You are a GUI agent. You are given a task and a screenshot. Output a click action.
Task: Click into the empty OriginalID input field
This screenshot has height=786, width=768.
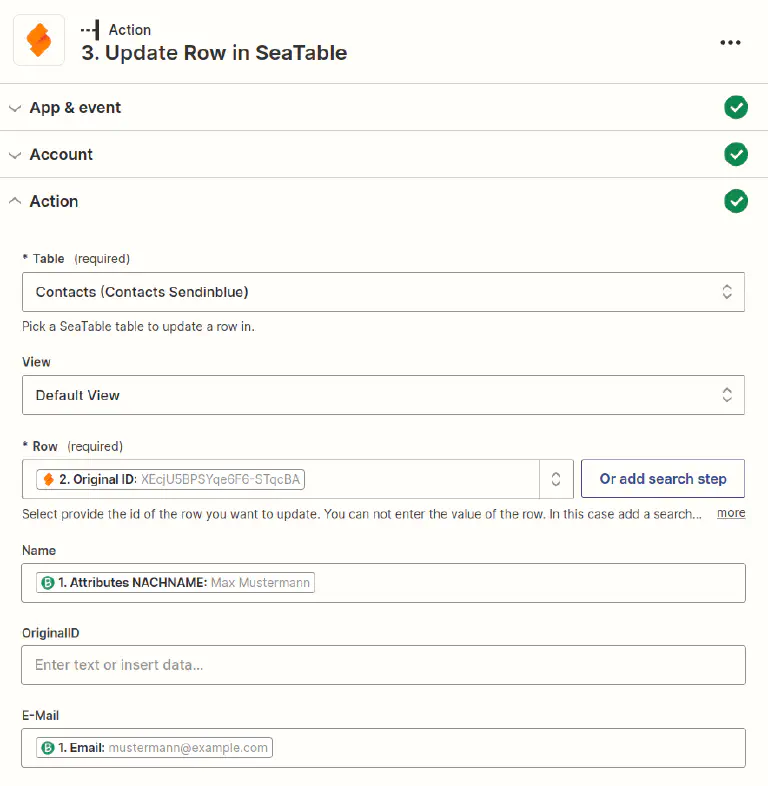[x=383, y=665]
